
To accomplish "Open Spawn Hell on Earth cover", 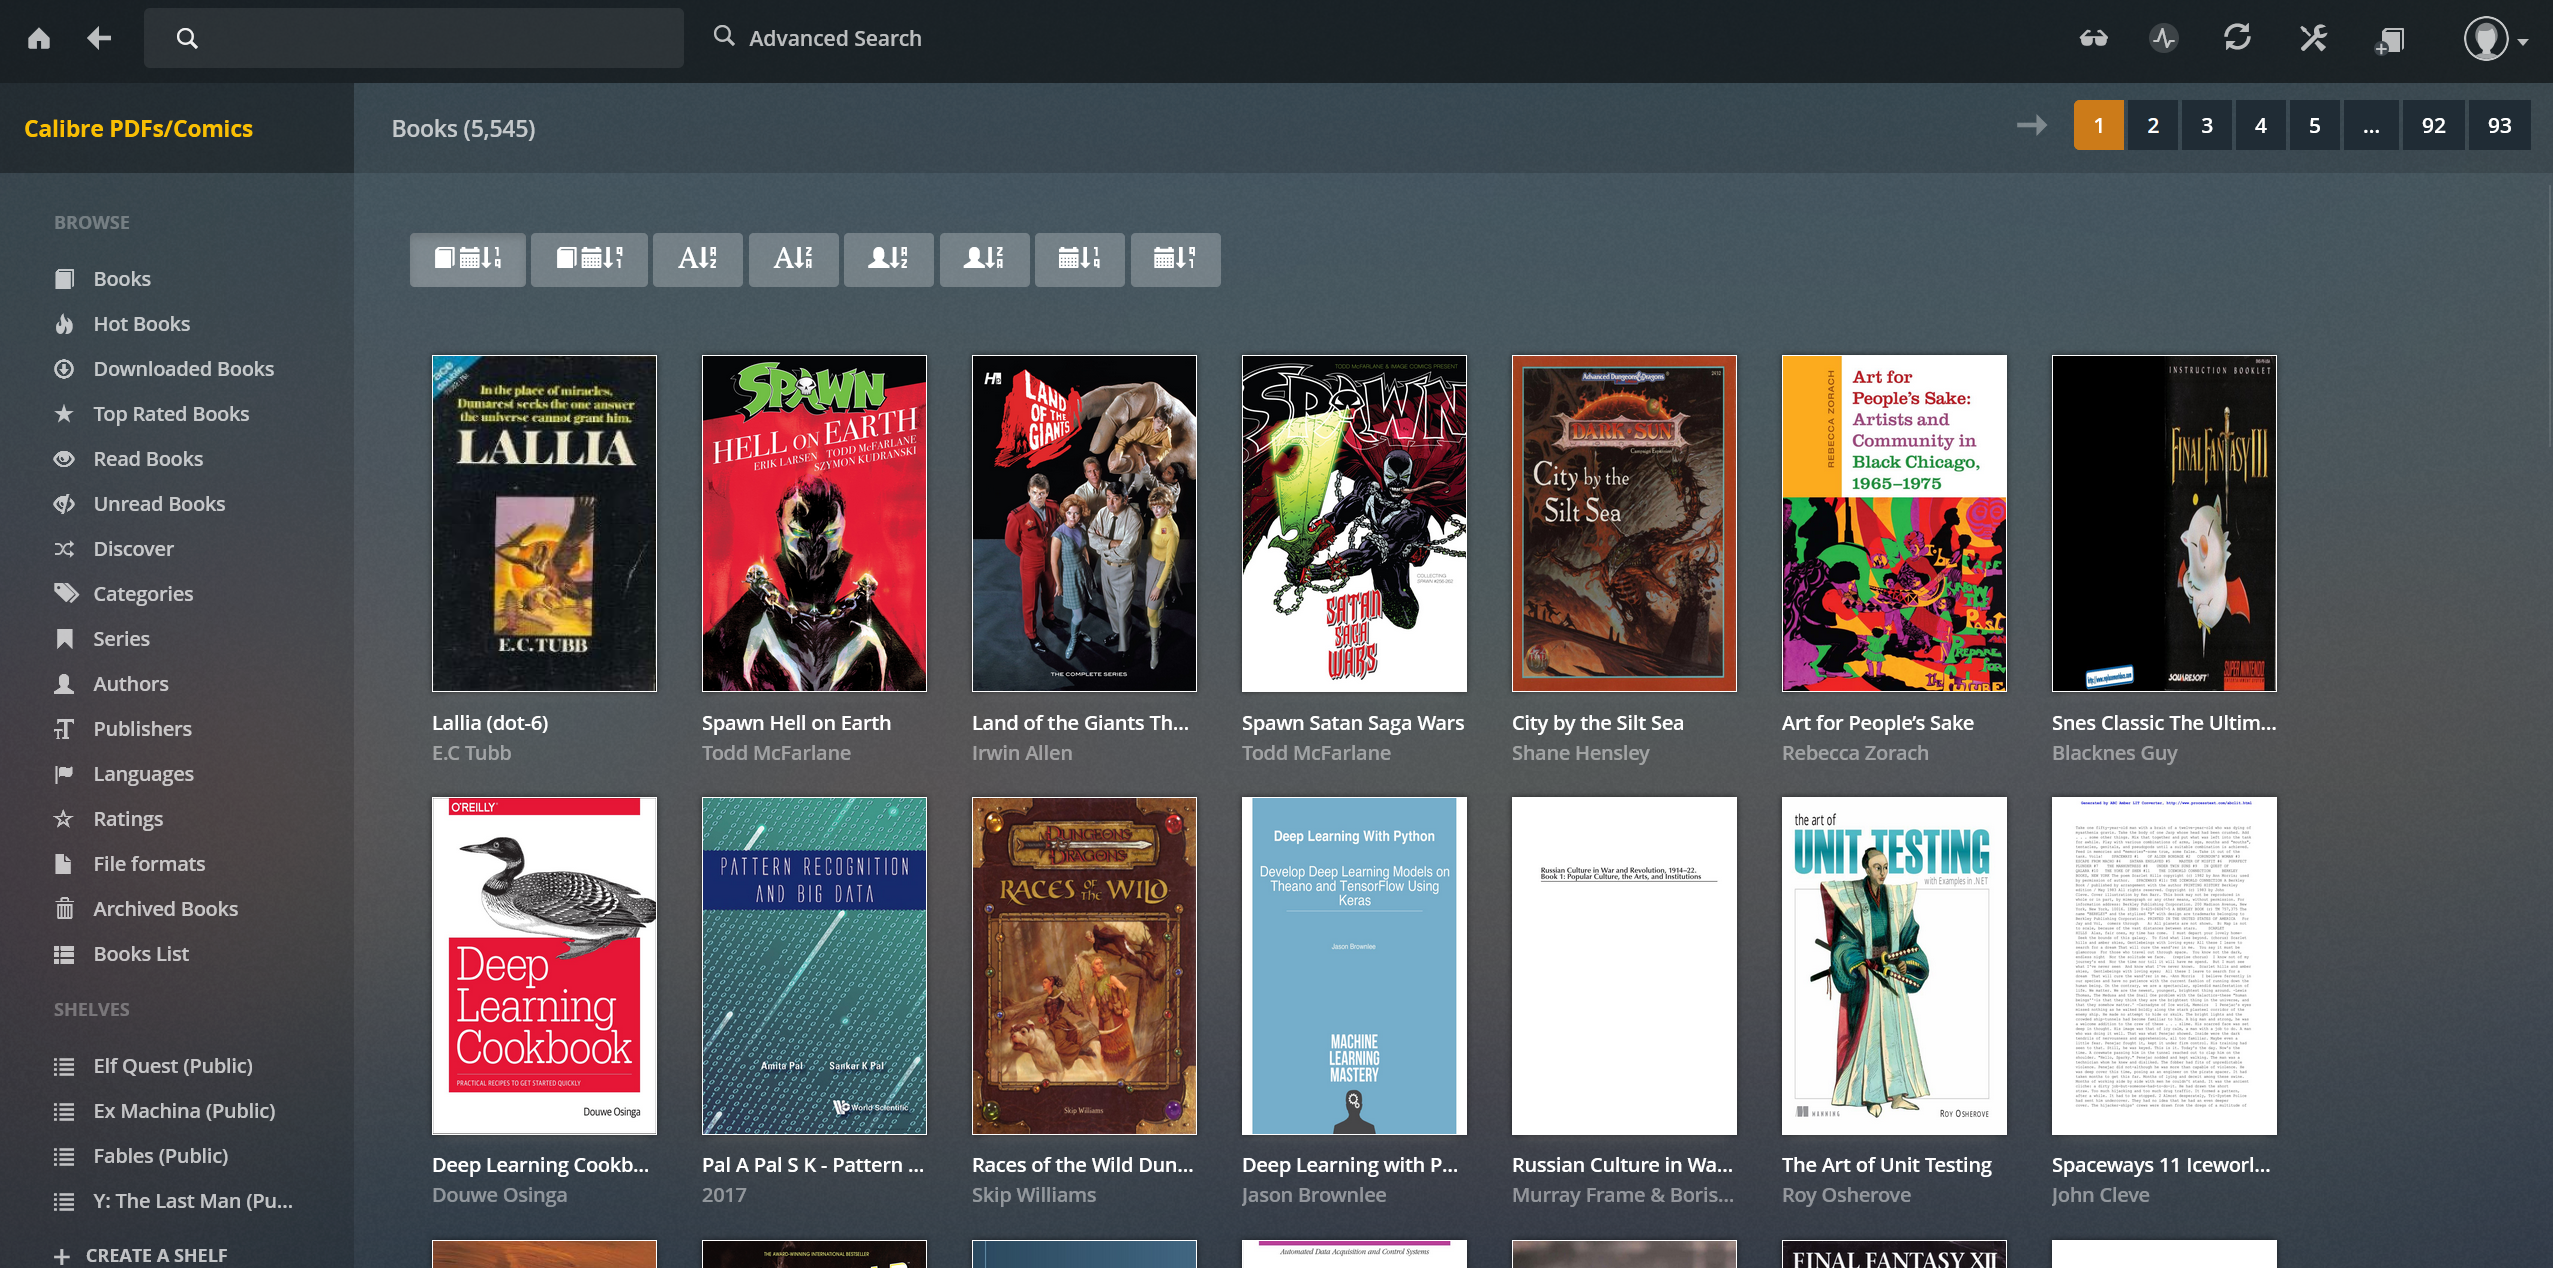I will [x=814, y=523].
